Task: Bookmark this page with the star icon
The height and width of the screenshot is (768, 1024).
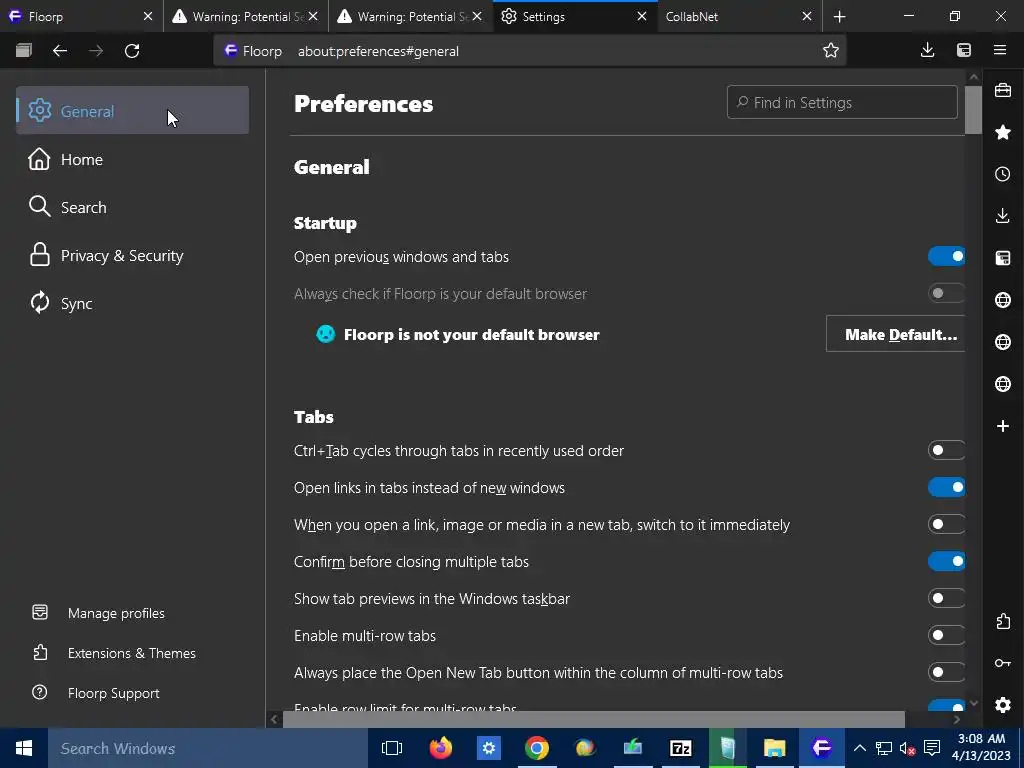Action: tap(831, 51)
